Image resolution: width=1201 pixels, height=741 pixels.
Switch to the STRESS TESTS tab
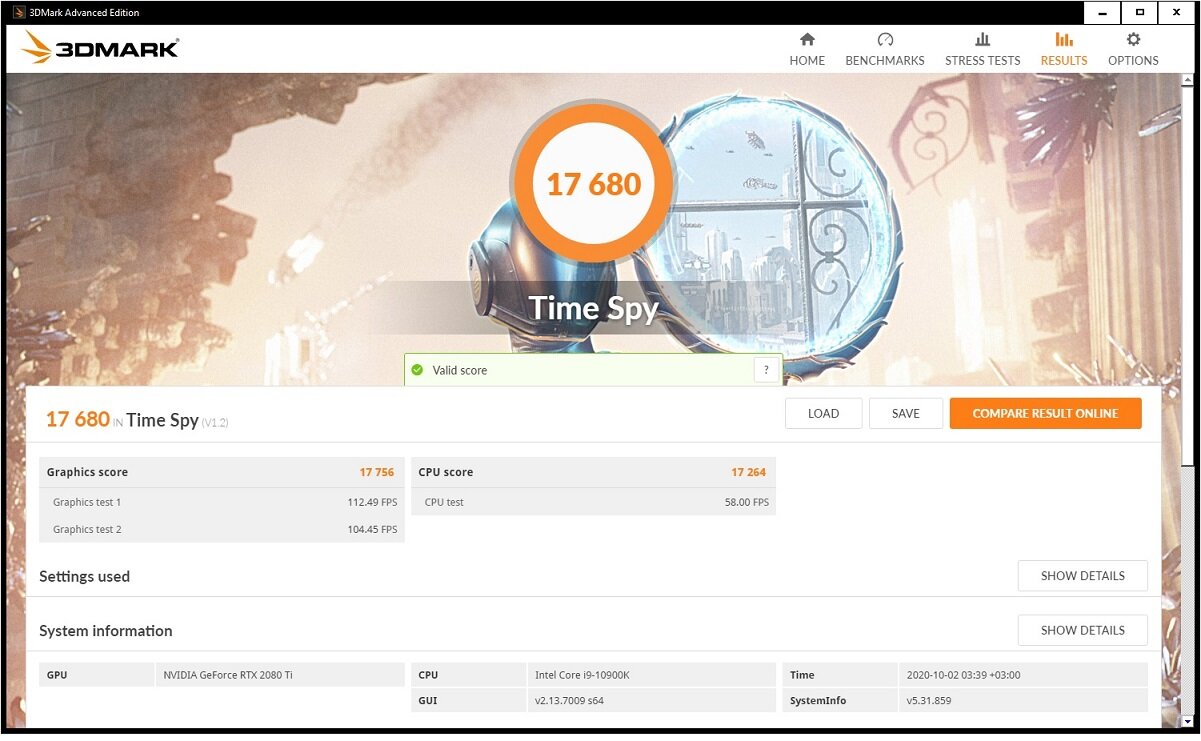(982, 49)
